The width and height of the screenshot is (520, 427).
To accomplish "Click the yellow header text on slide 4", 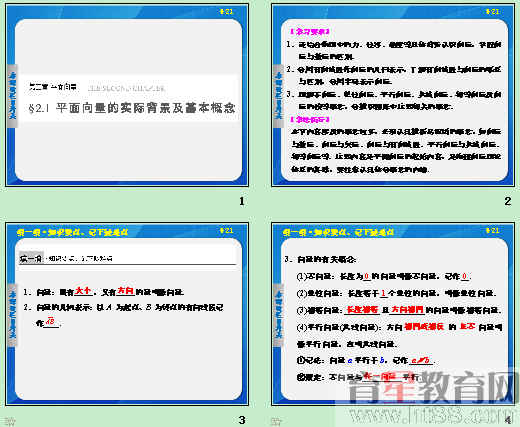I will [338, 232].
